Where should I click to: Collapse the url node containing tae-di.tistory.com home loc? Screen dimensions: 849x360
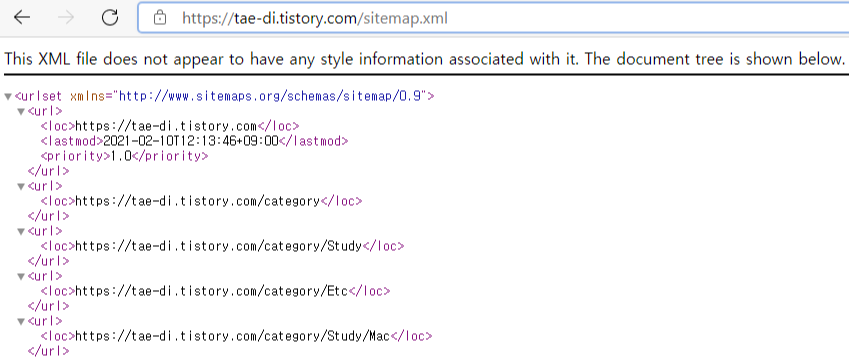[x=21, y=112]
